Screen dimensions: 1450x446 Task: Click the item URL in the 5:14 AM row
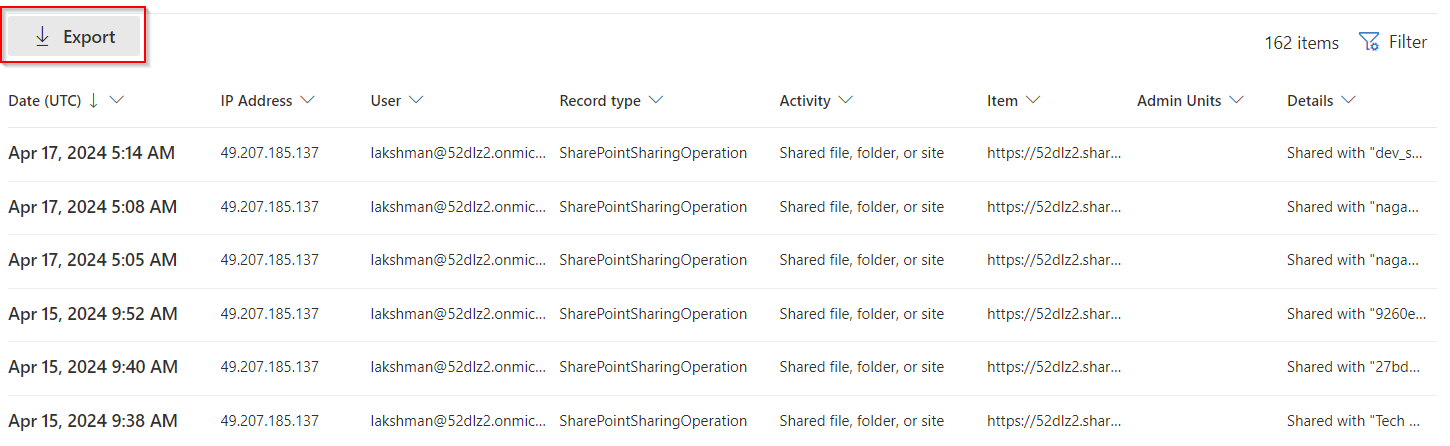tap(1054, 153)
